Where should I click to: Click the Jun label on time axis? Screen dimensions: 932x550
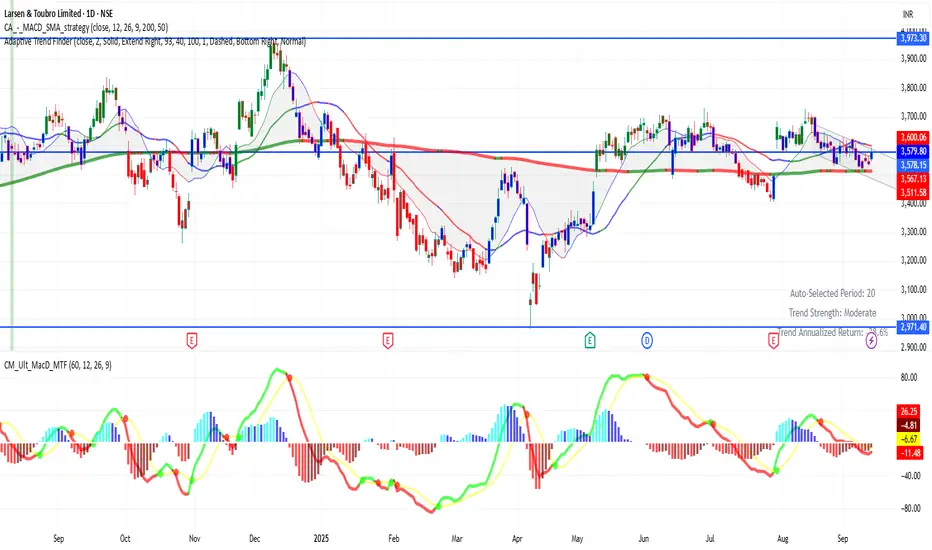click(644, 539)
